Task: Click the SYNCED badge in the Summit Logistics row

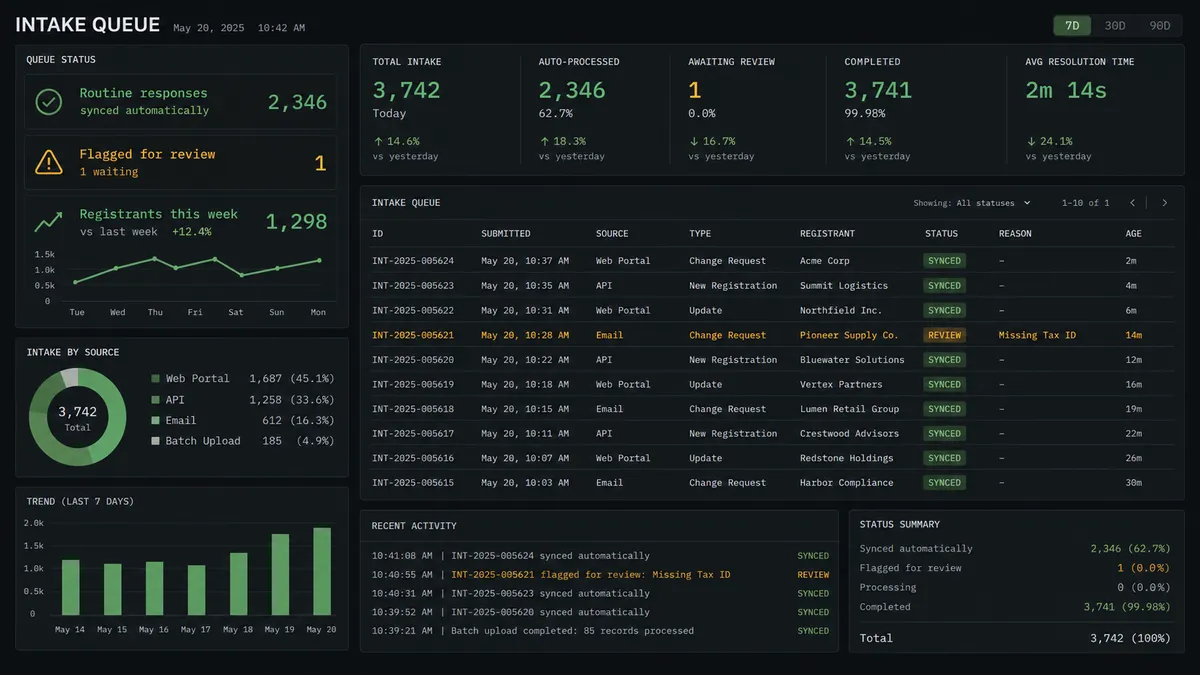Action: point(944,286)
